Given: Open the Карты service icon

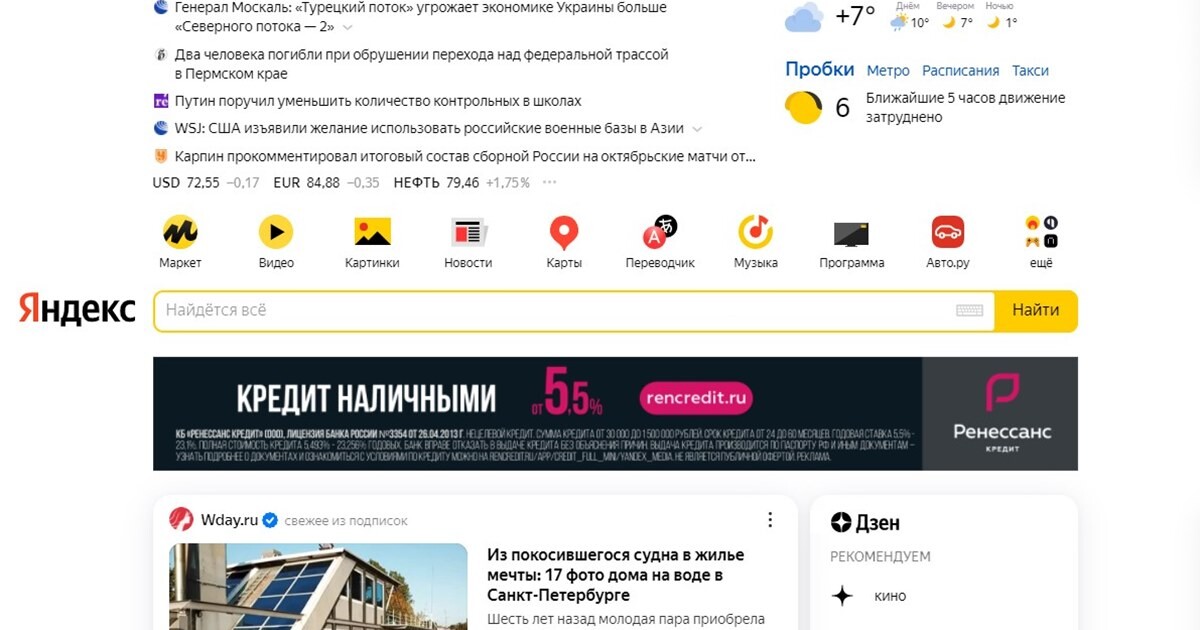Looking at the screenshot, I should [564, 233].
